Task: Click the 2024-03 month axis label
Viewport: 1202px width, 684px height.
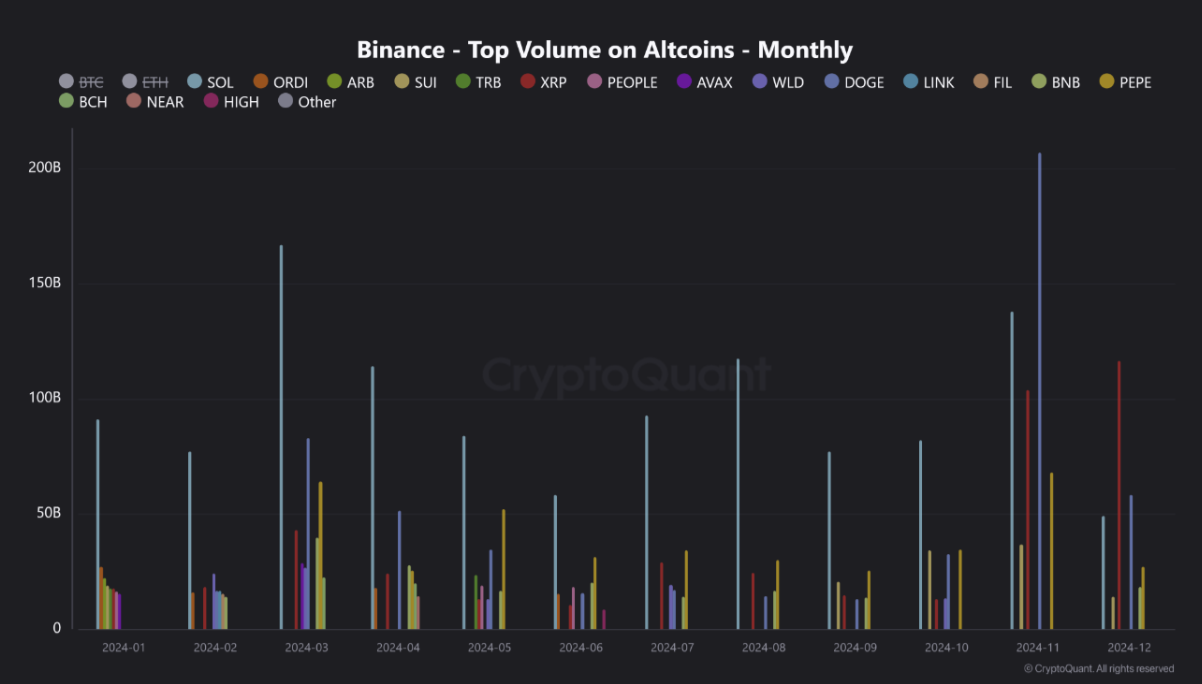Action: (306, 648)
